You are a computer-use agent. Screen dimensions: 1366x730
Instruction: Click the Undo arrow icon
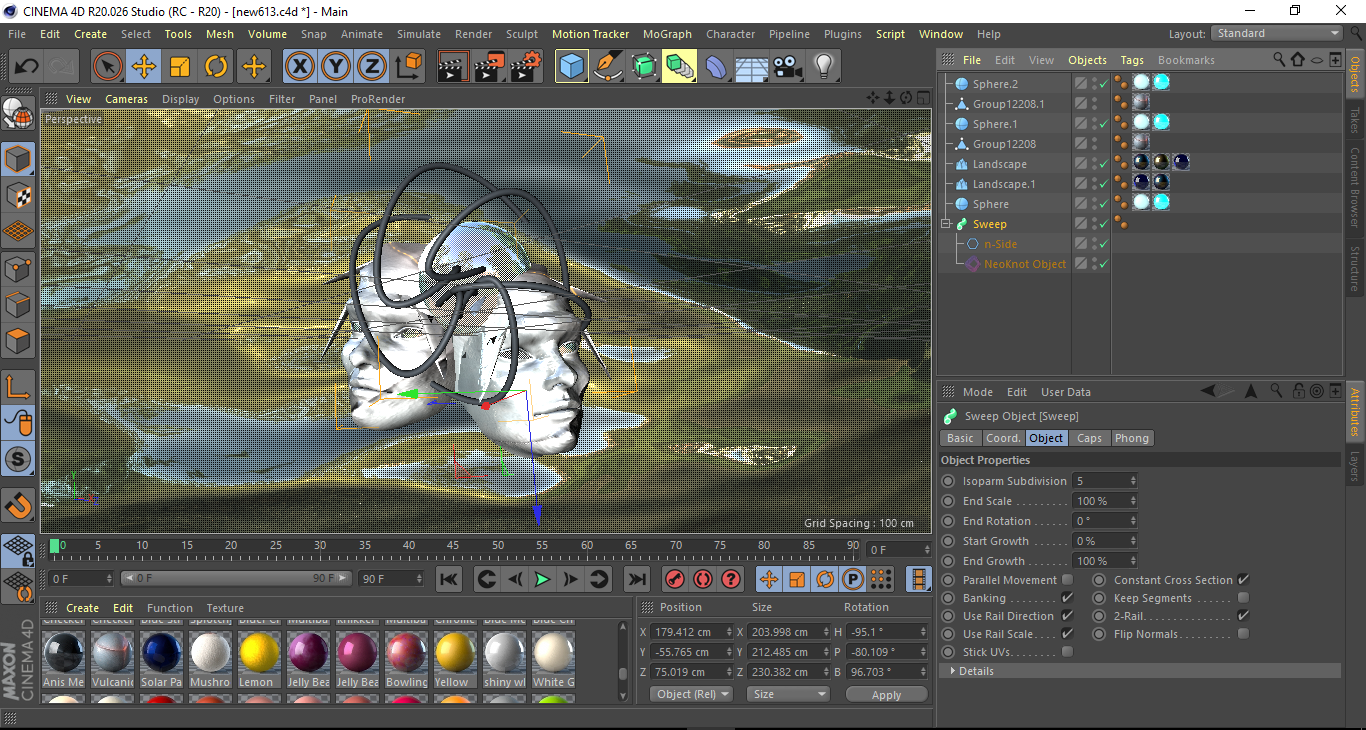click(27, 67)
